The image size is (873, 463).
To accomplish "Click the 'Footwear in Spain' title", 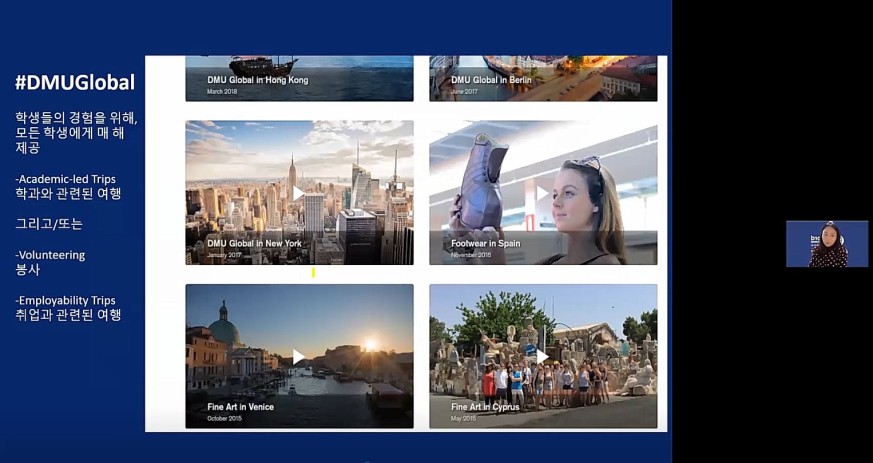I will pyautogui.click(x=485, y=243).
